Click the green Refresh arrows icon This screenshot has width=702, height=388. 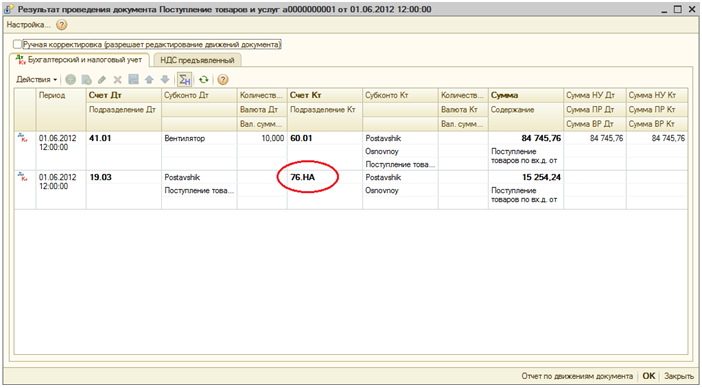coord(204,80)
